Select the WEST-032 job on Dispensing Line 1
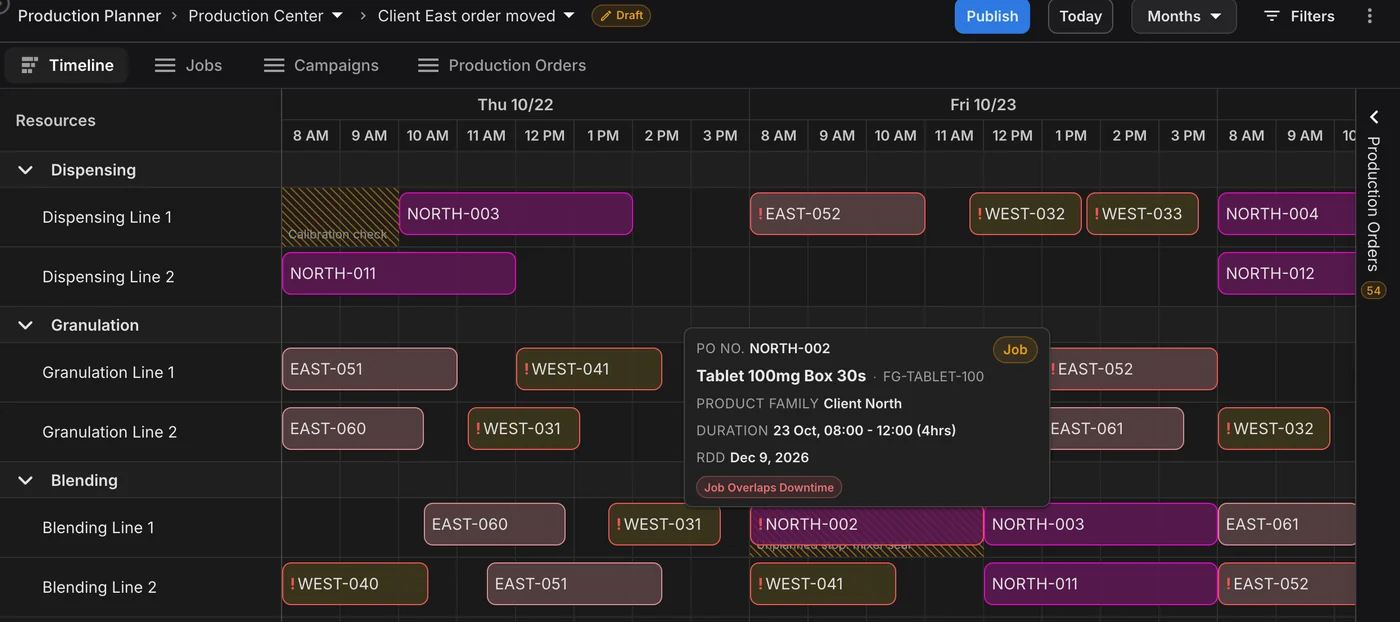The width and height of the screenshot is (1400, 622). tap(1025, 214)
